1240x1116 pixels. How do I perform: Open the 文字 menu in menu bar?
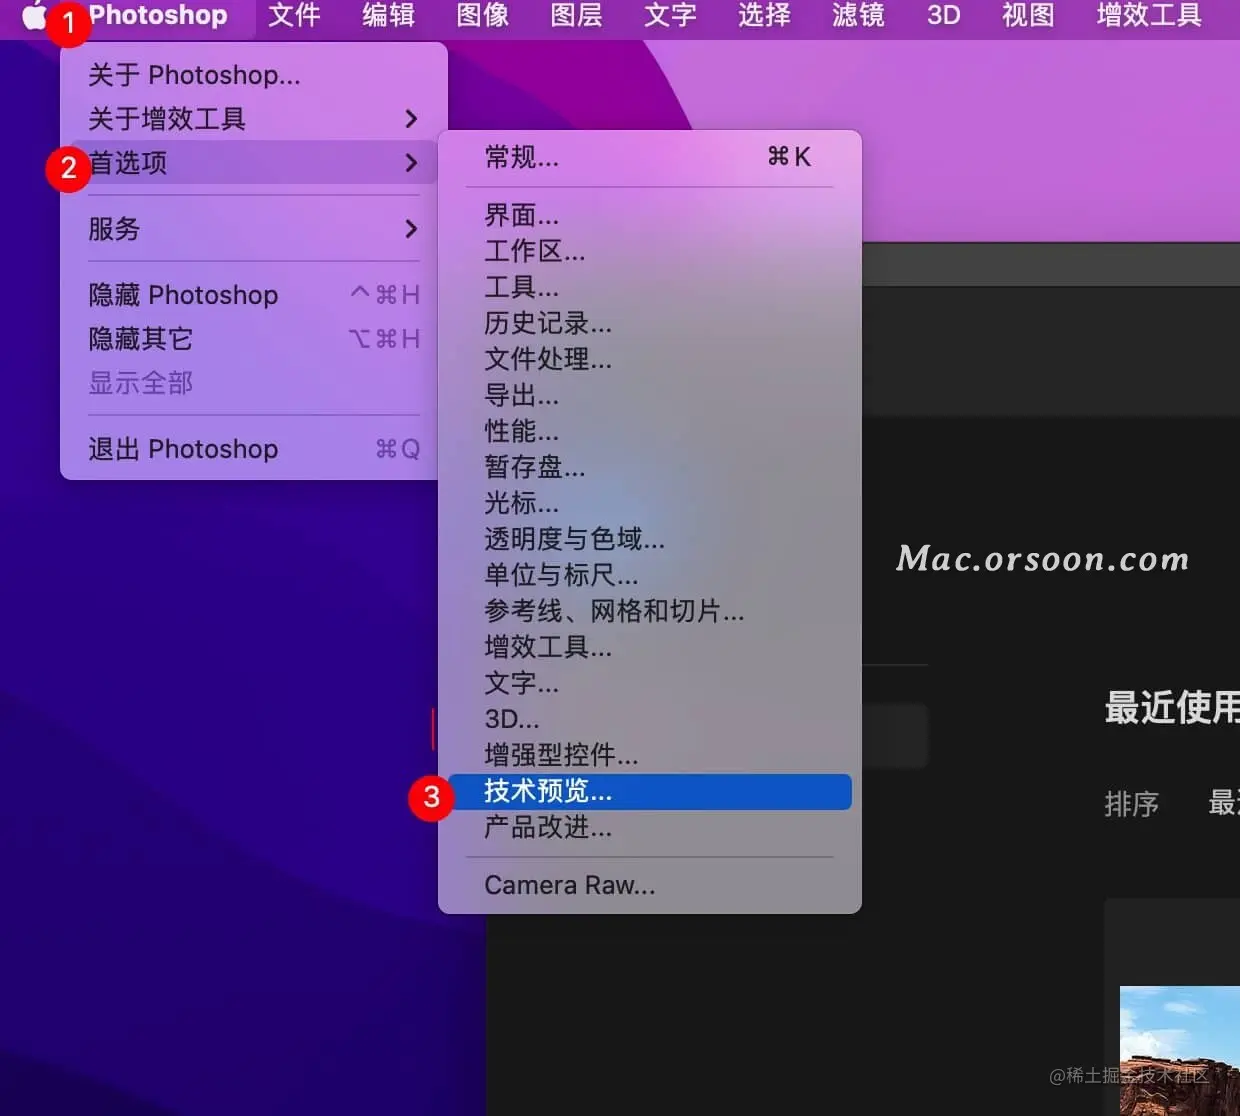(x=670, y=16)
